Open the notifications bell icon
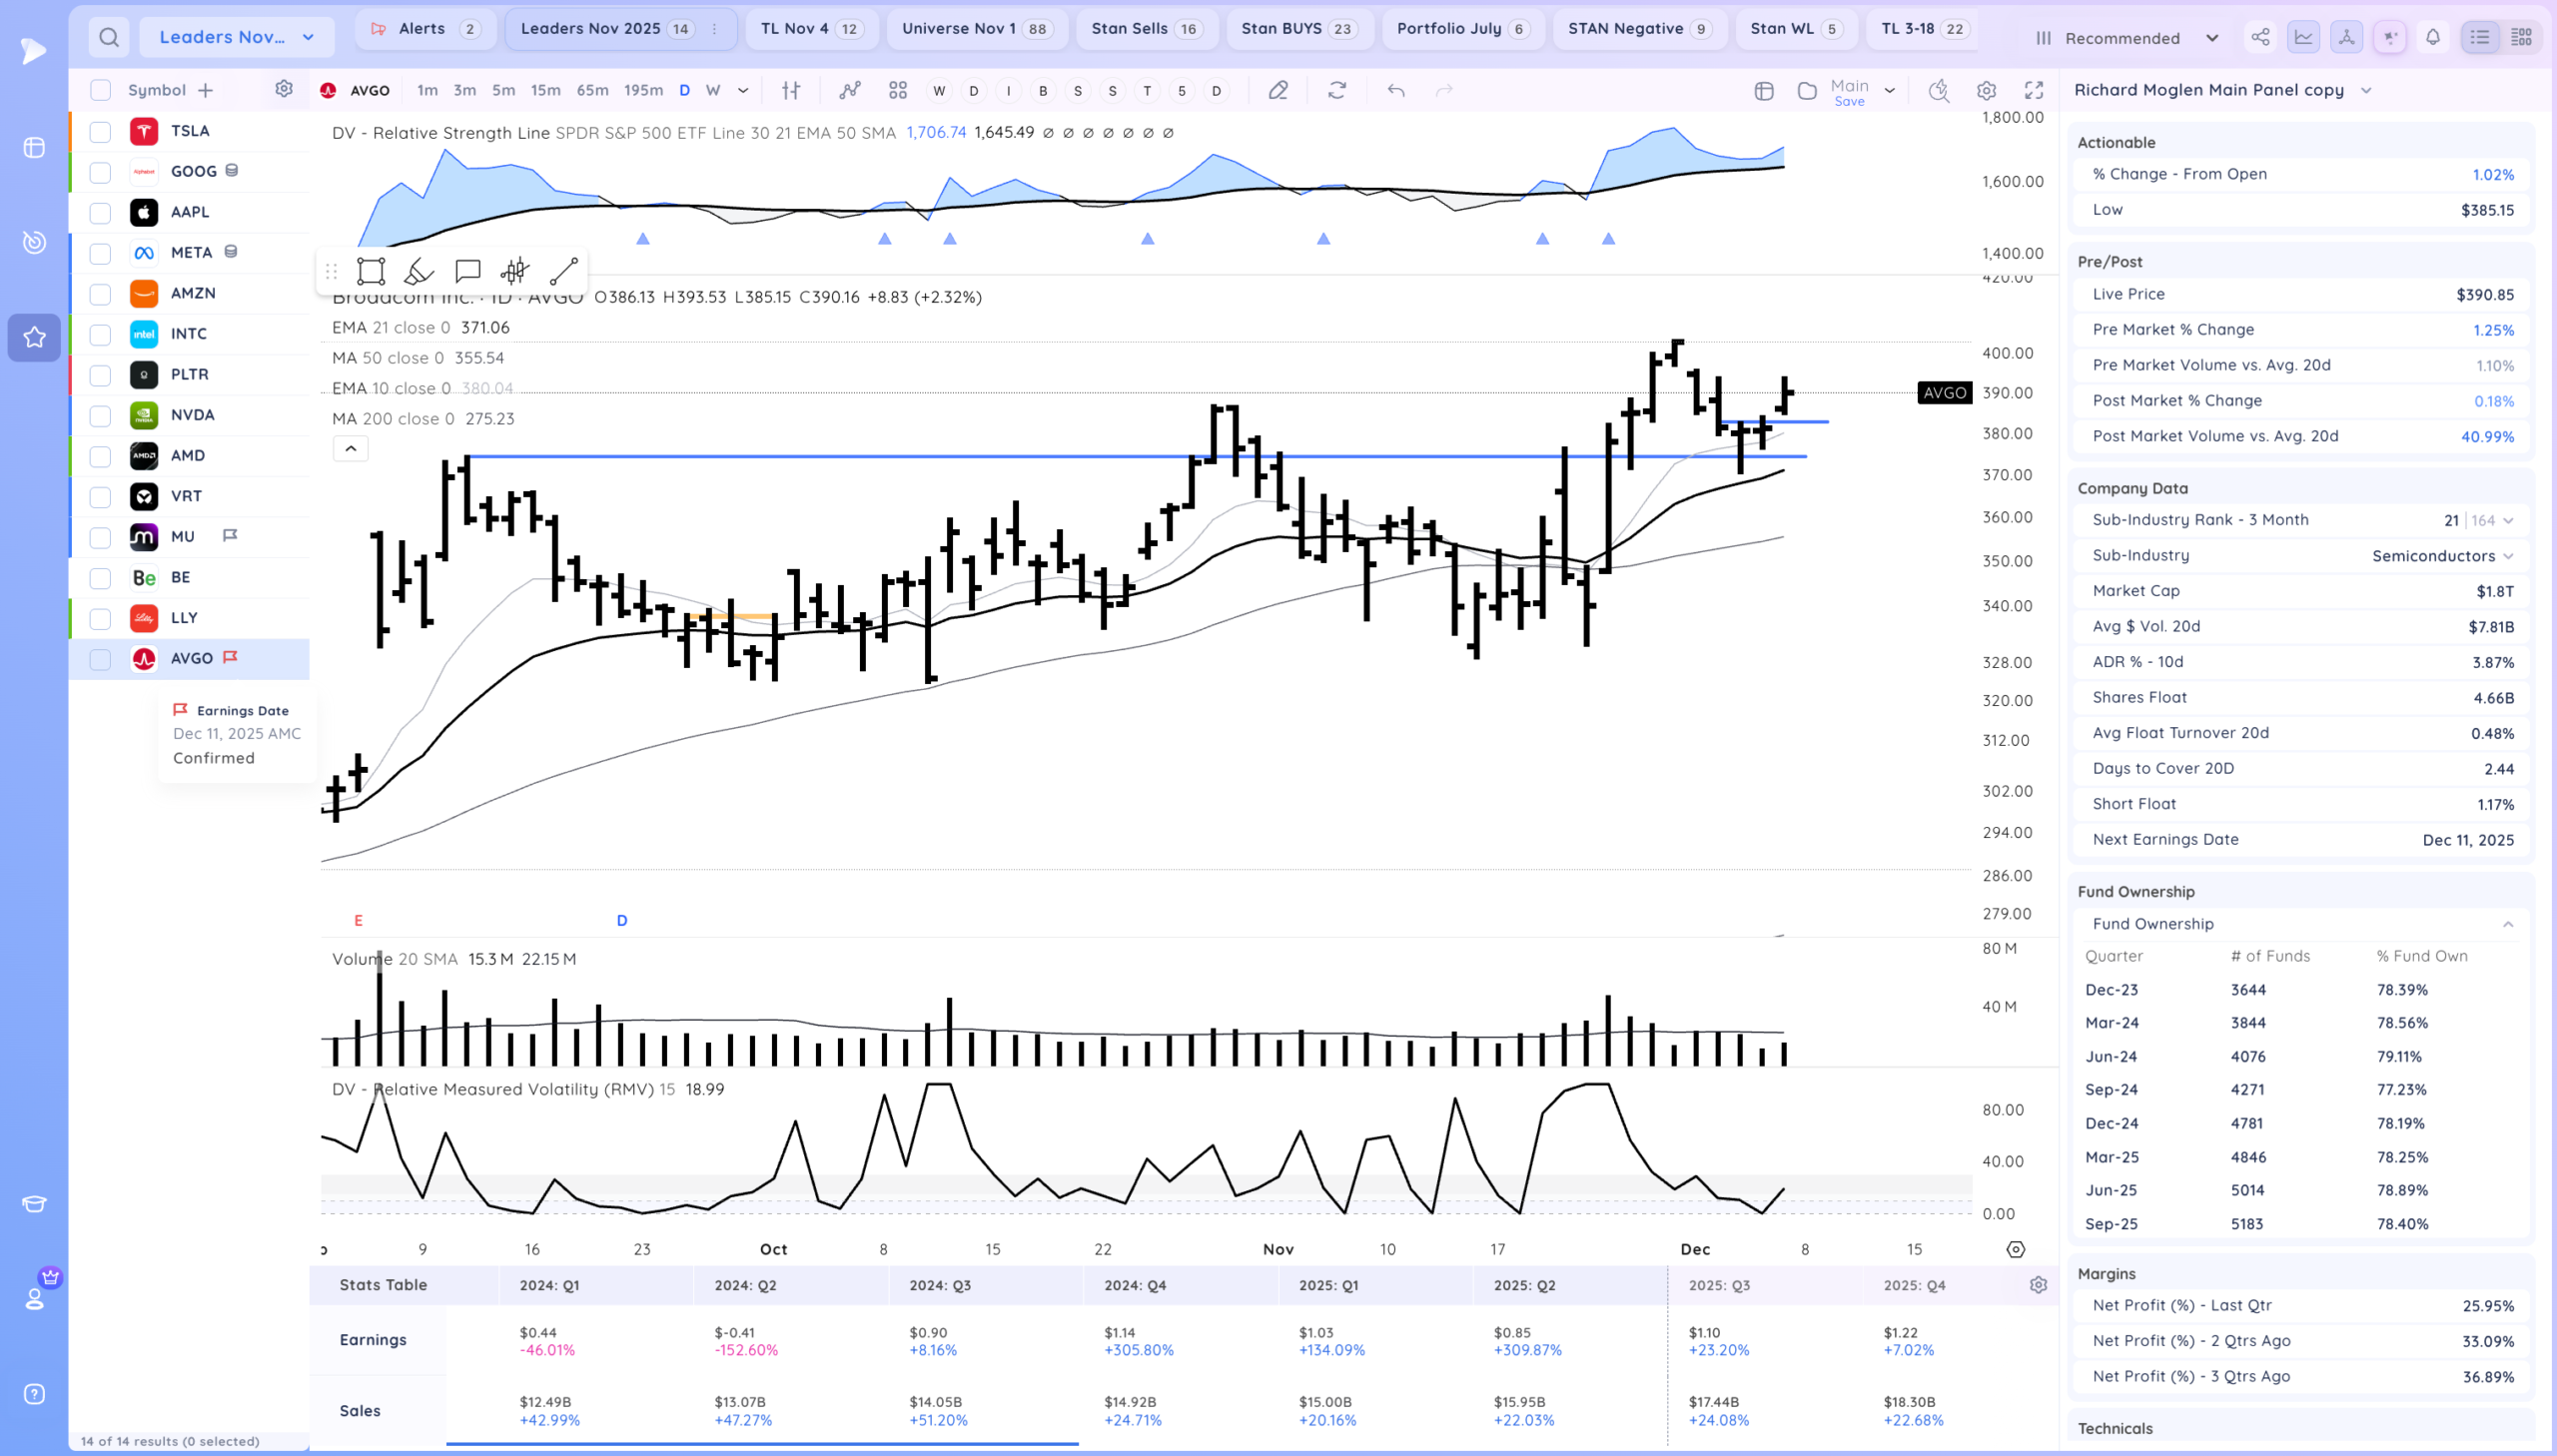The height and width of the screenshot is (1456, 2557). (x=2432, y=38)
